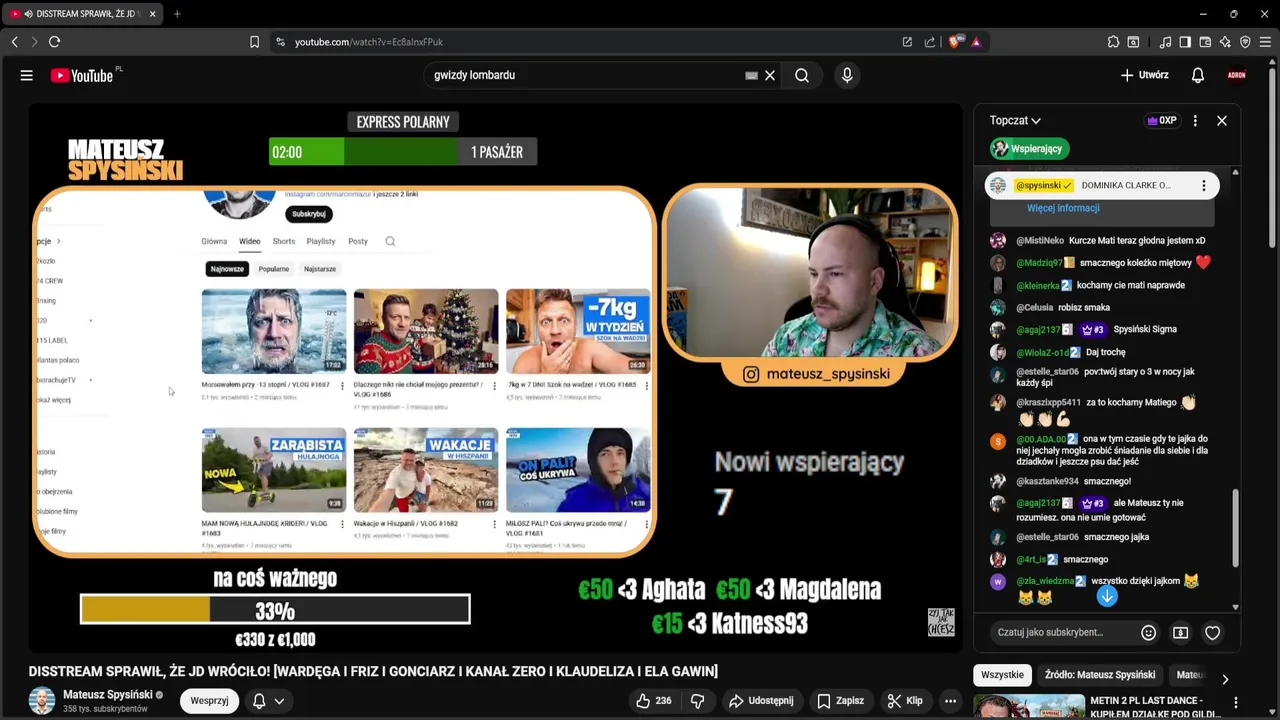The height and width of the screenshot is (720, 1280).
Task: Open Brave Shields lion icon
Action: click(956, 42)
